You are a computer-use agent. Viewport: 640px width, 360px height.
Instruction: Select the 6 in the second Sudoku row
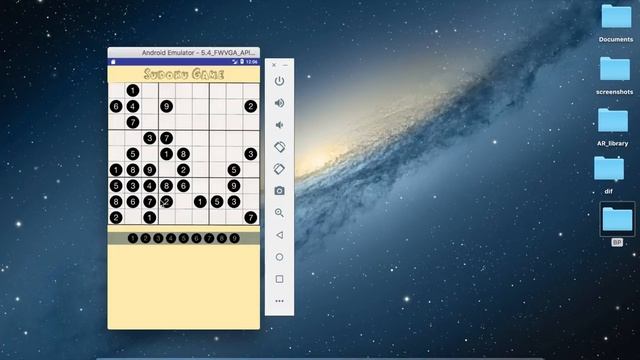(116, 107)
